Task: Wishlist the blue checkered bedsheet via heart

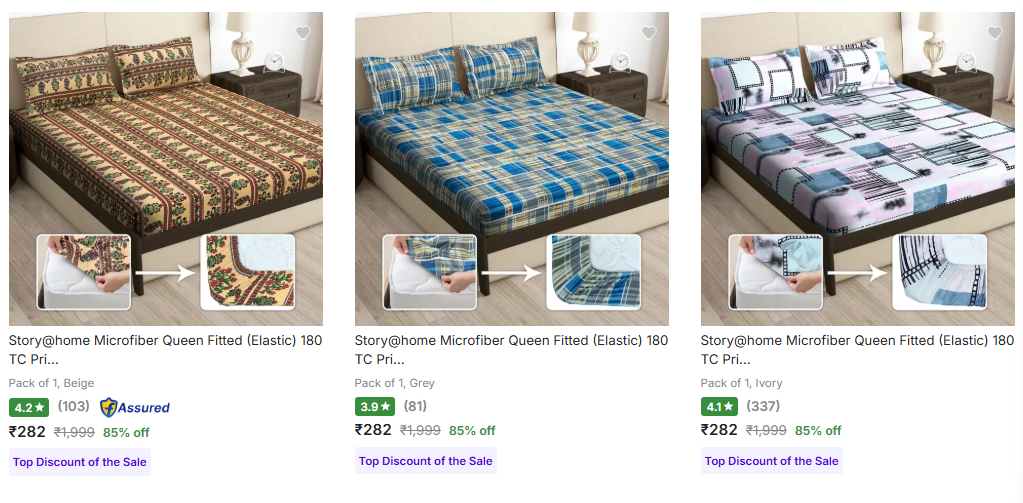Action: 648,33
